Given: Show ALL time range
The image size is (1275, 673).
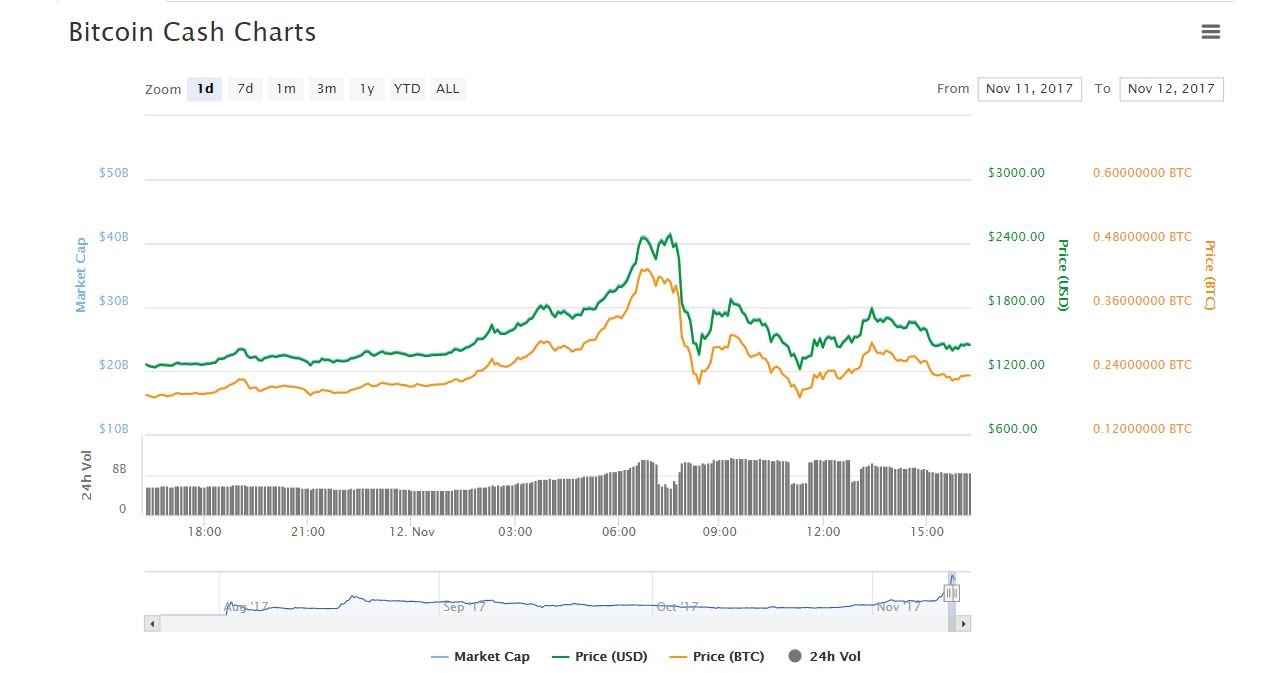Looking at the screenshot, I should coord(448,89).
